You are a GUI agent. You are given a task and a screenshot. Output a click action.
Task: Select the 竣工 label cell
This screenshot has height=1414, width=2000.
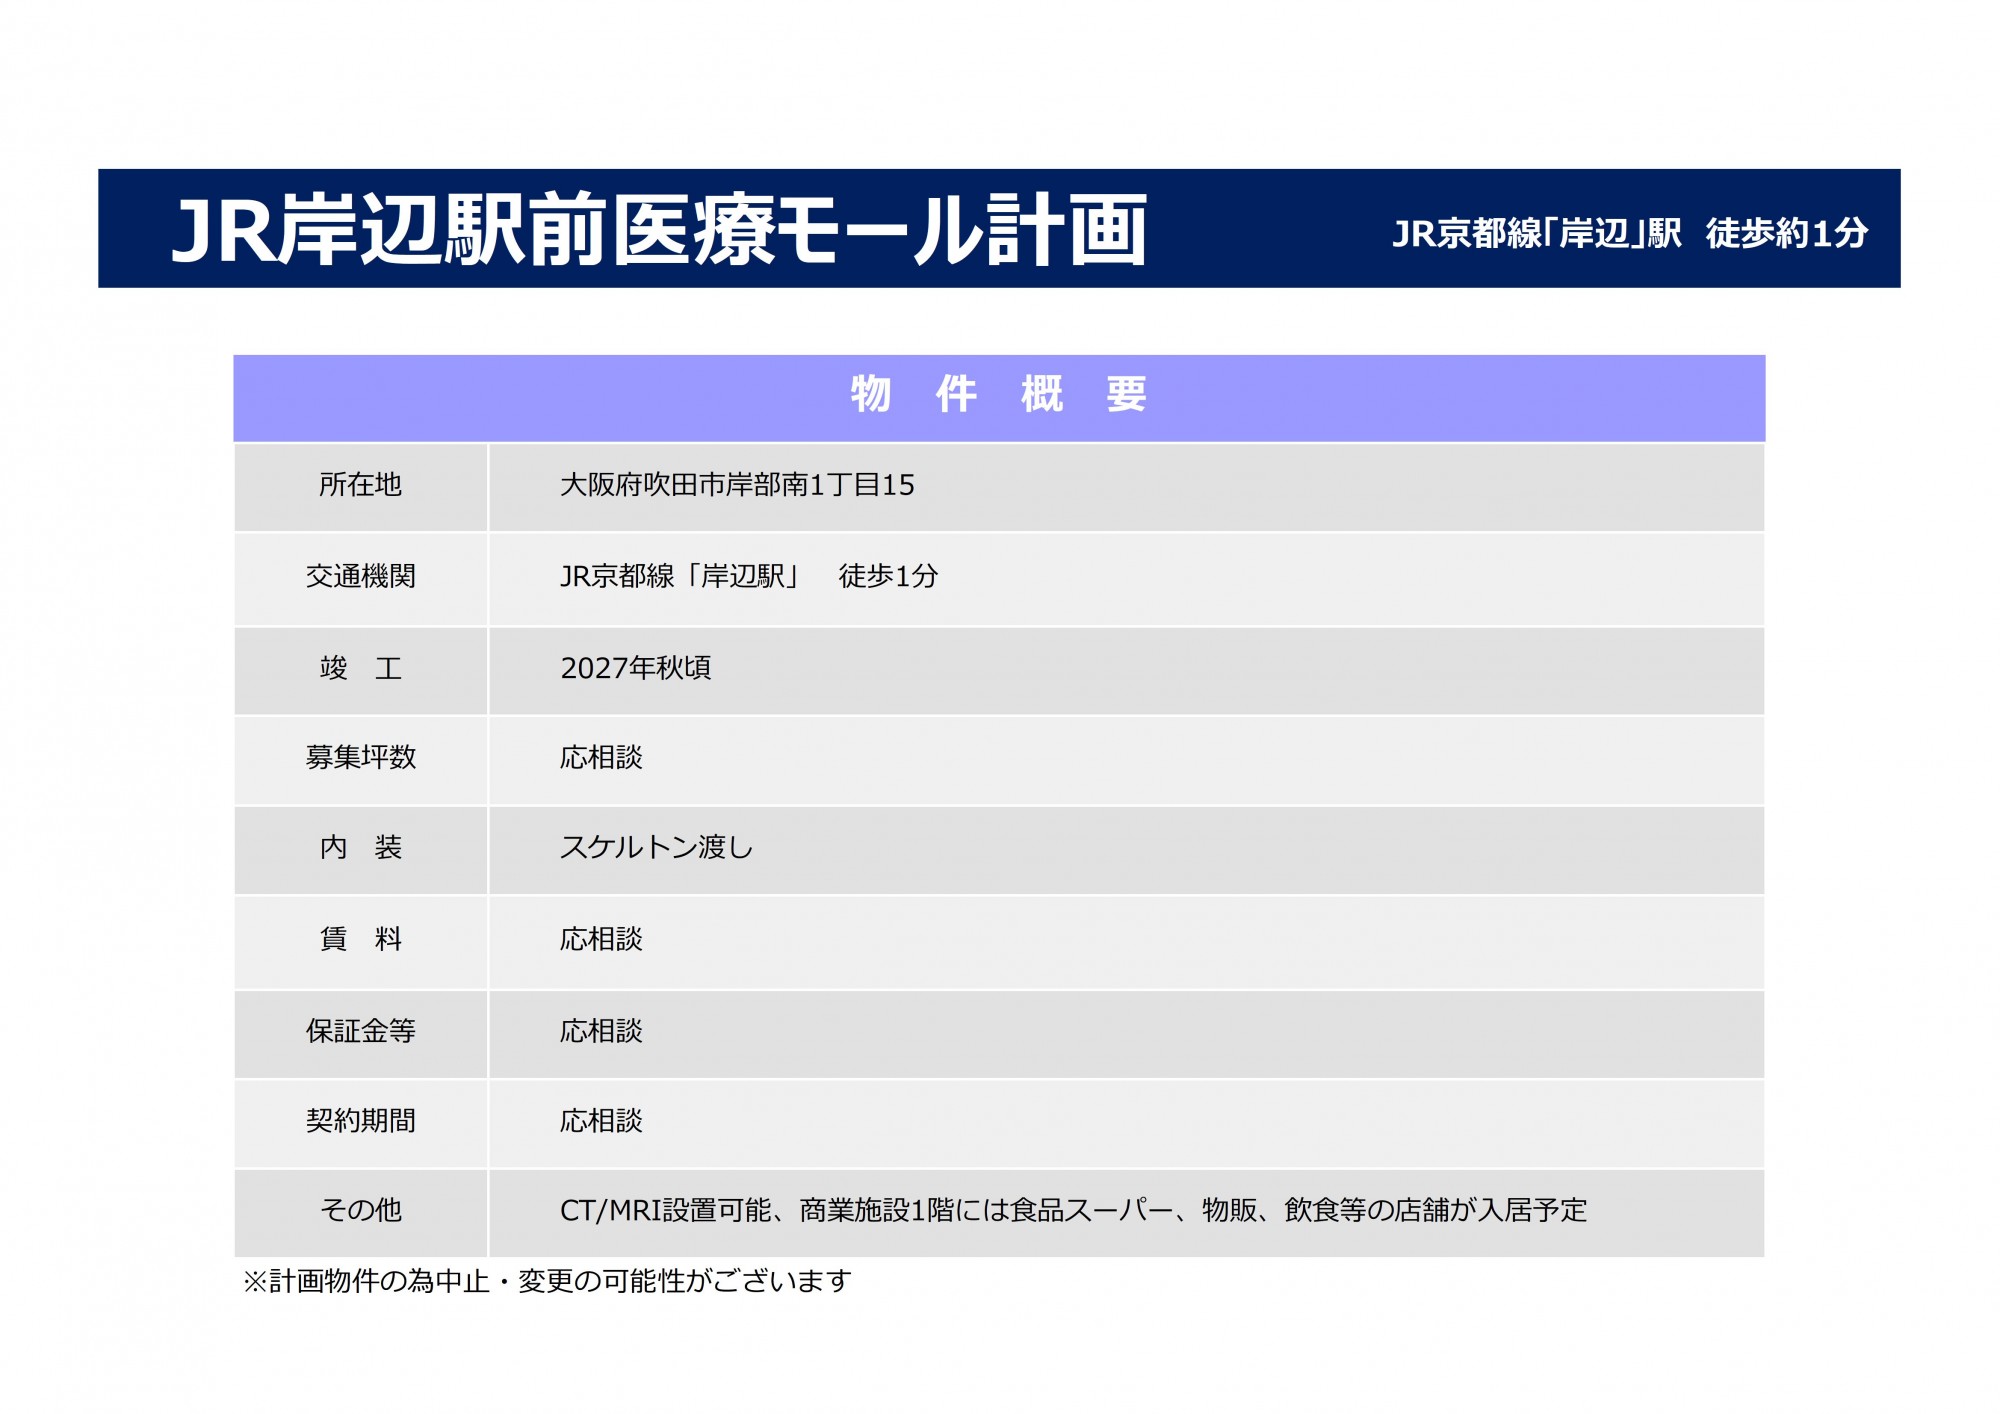pos(360,668)
